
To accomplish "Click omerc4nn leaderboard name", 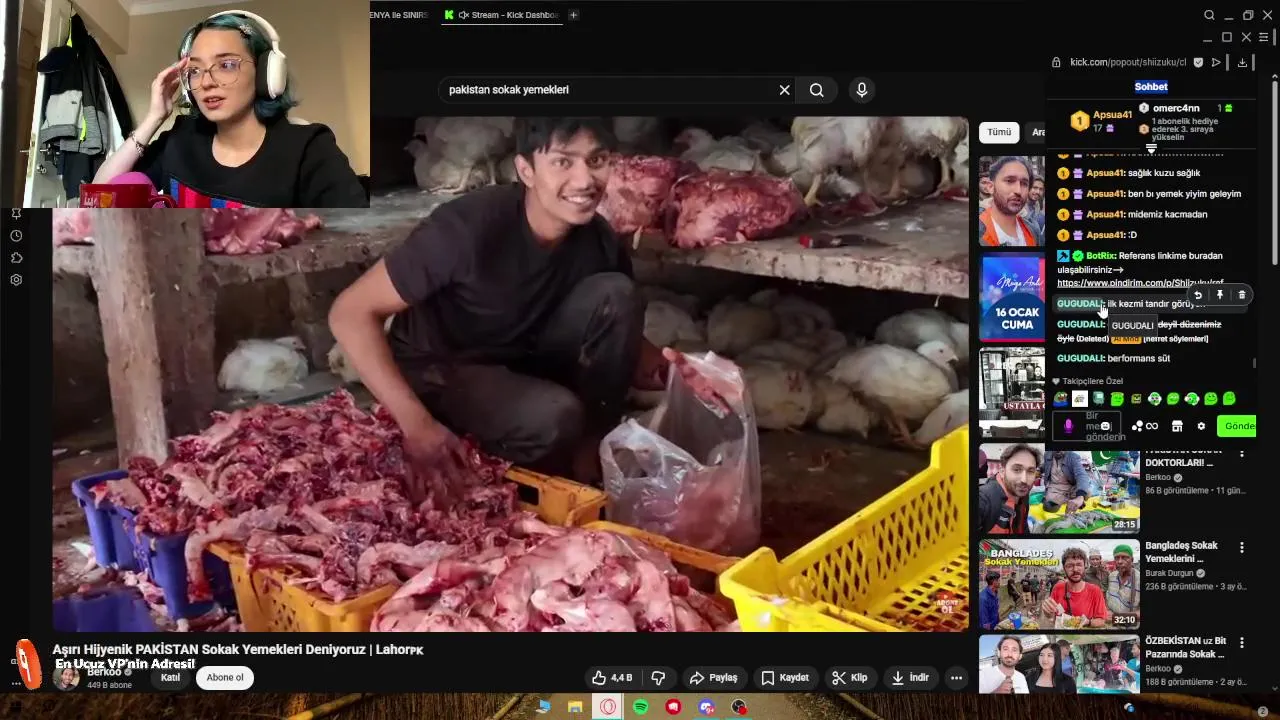I will coord(1176,108).
